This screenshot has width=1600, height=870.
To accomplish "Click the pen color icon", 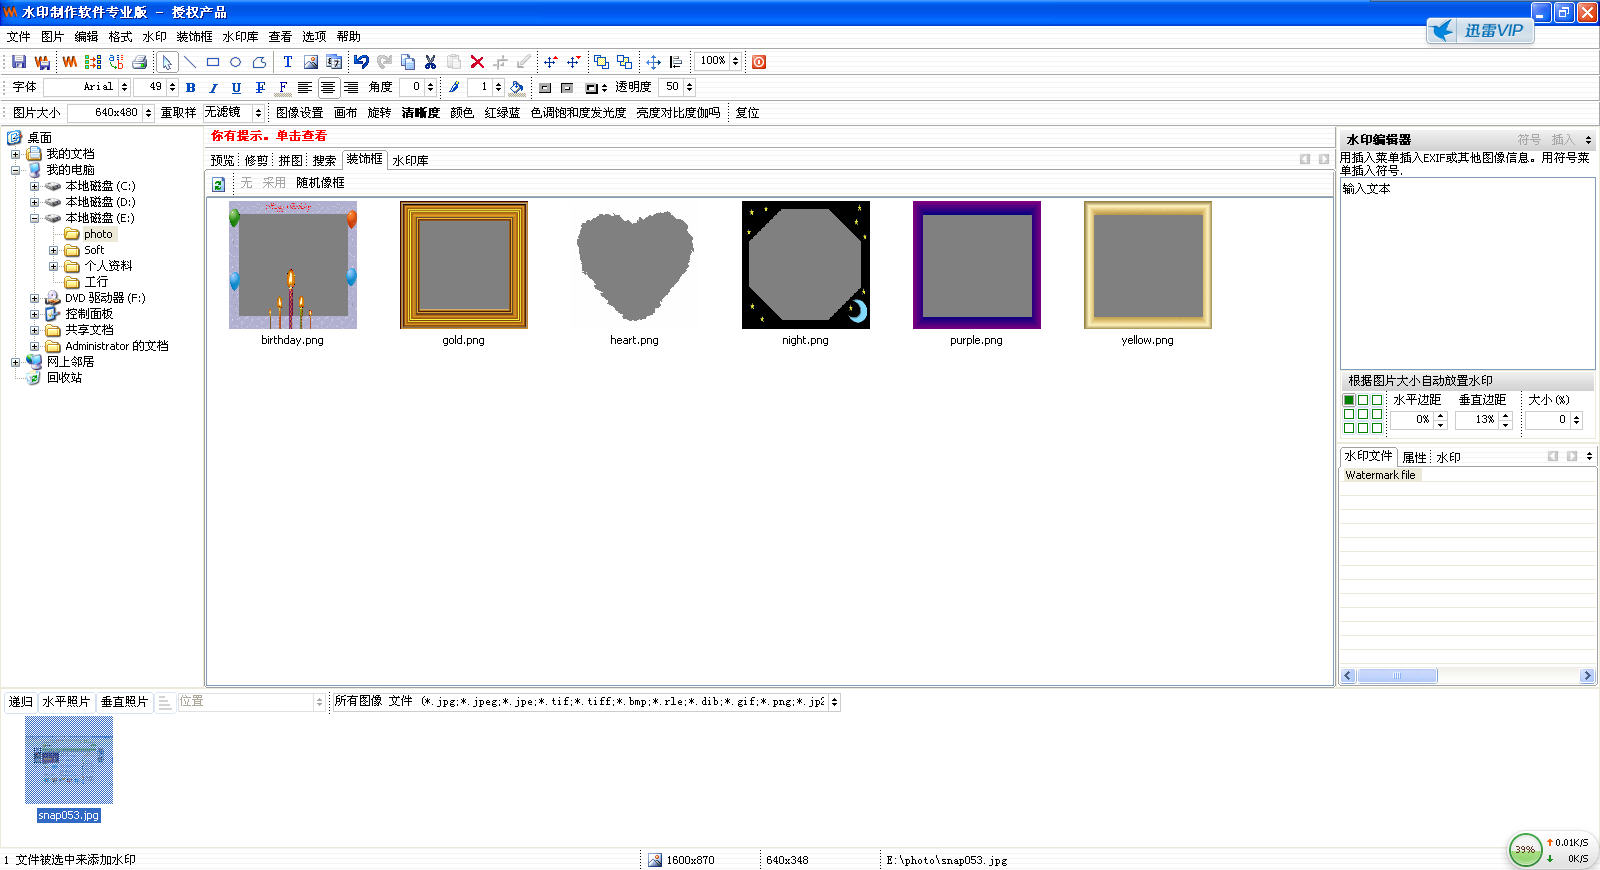I will click(454, 87).
